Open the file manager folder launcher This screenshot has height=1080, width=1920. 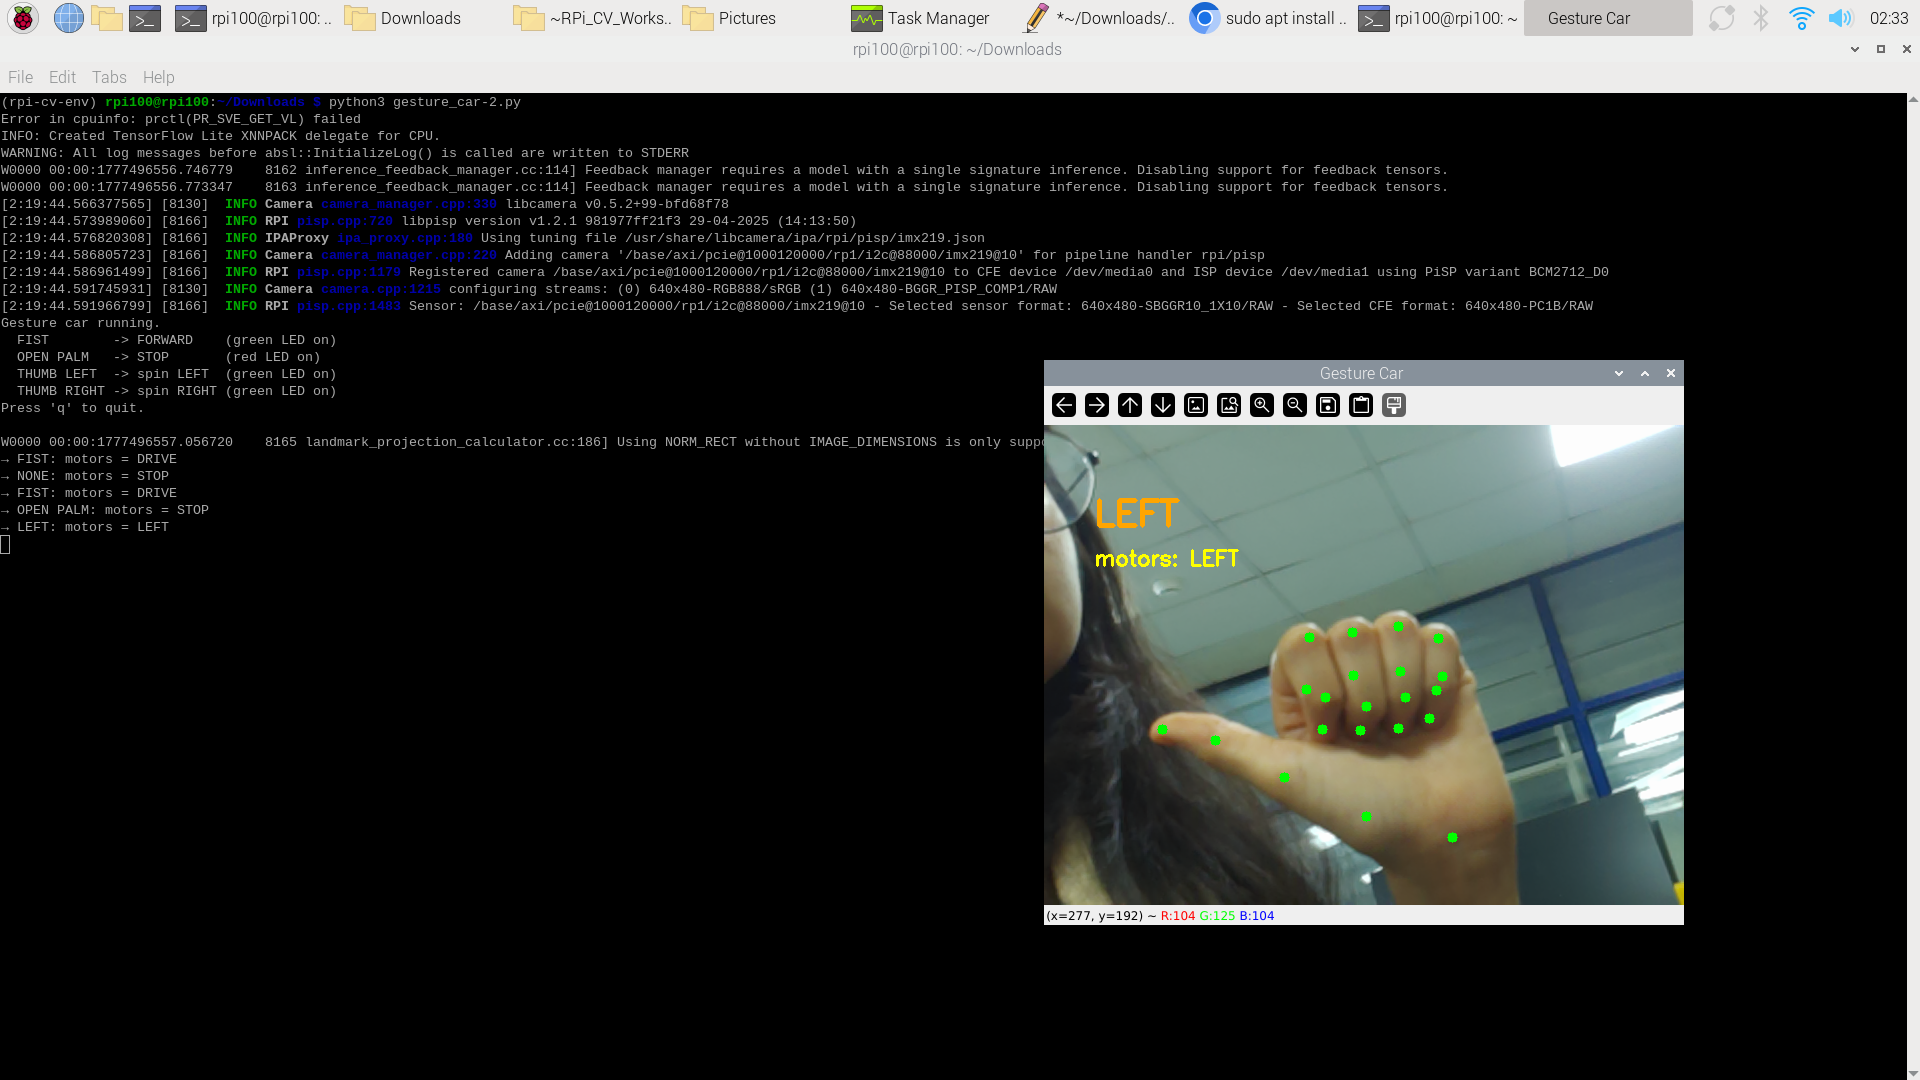point(106,18)
